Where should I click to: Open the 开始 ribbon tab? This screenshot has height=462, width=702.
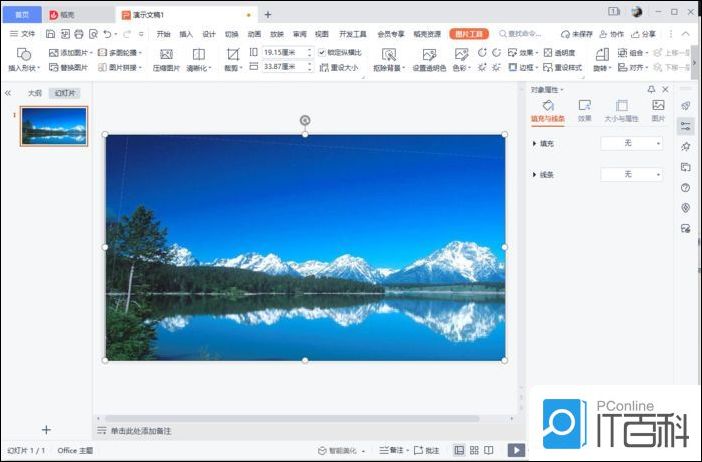163,34
